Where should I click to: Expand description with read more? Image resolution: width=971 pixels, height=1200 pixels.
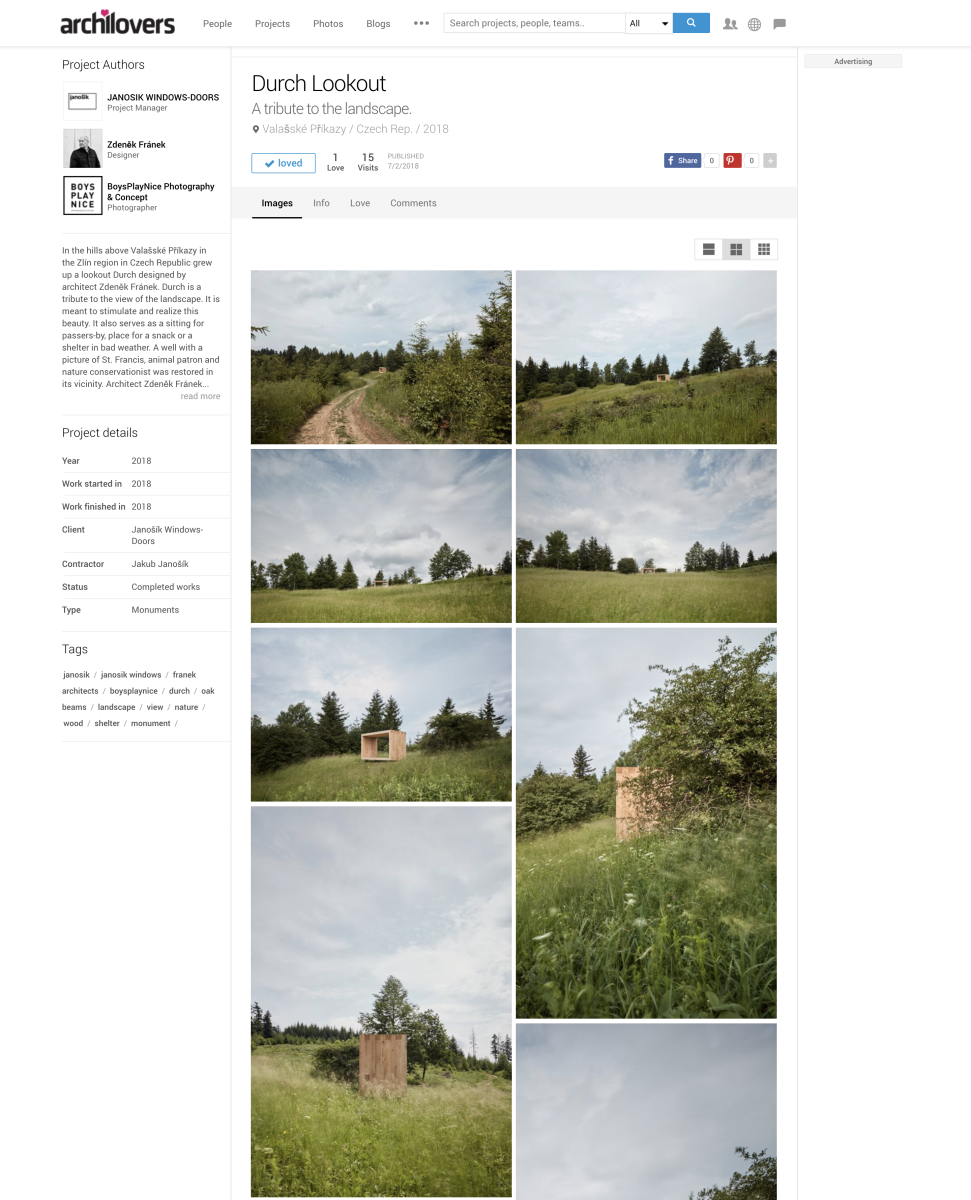[200, 396]
